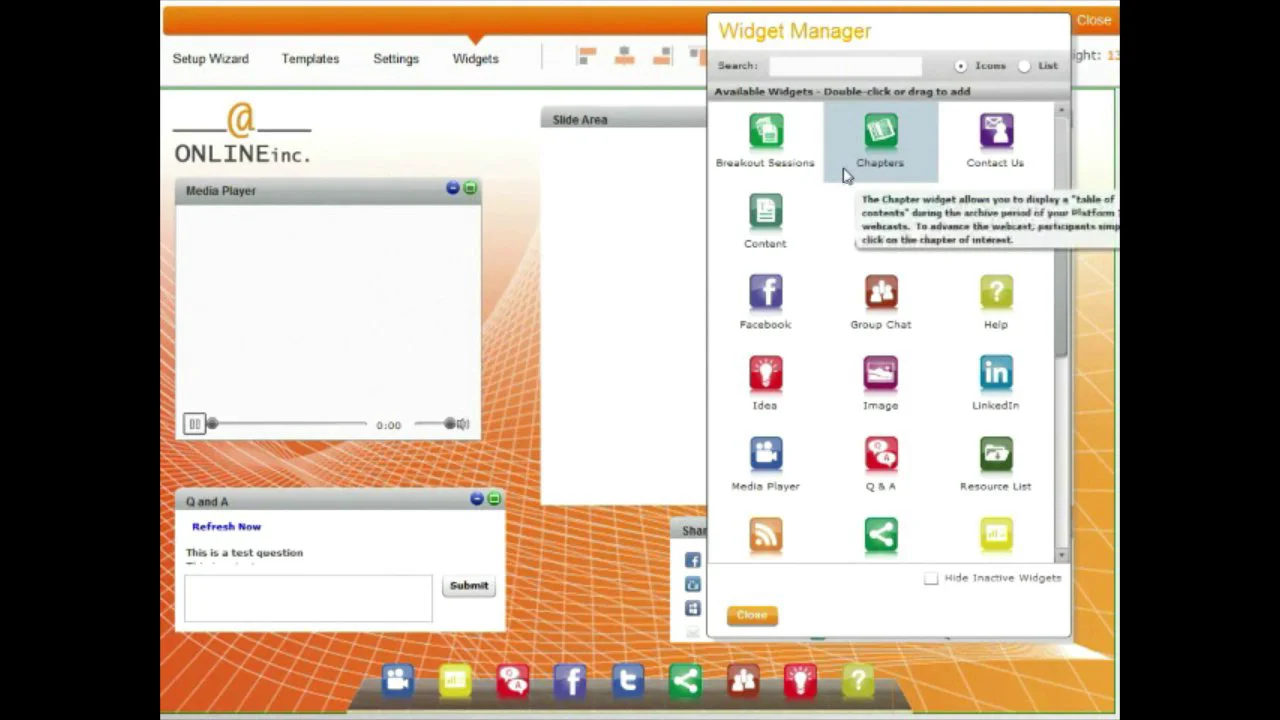Screen dimensions: 1280x720
Task: Select the Group Chat widget icon
Action: [x=881, y=293]
